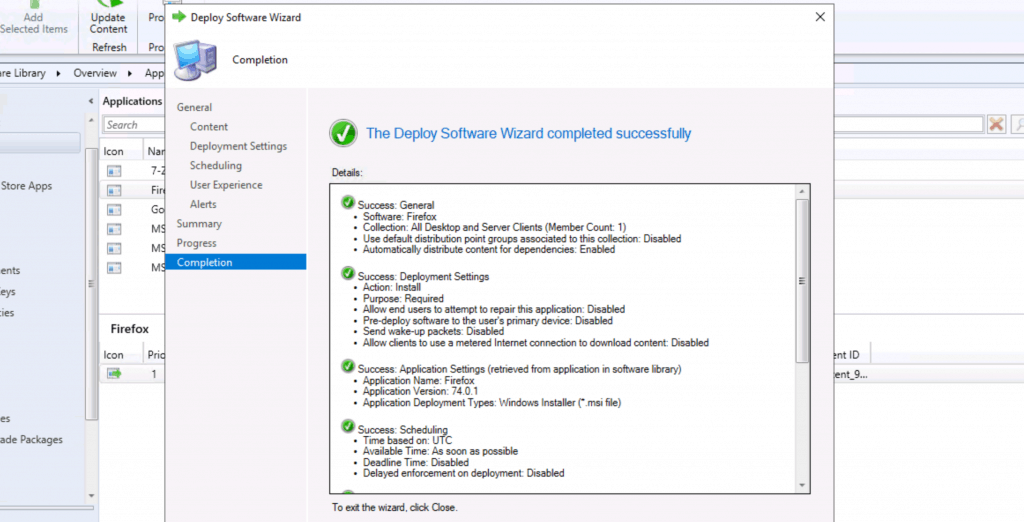Close the Deploy Software Wizard window

click(820, 17)
